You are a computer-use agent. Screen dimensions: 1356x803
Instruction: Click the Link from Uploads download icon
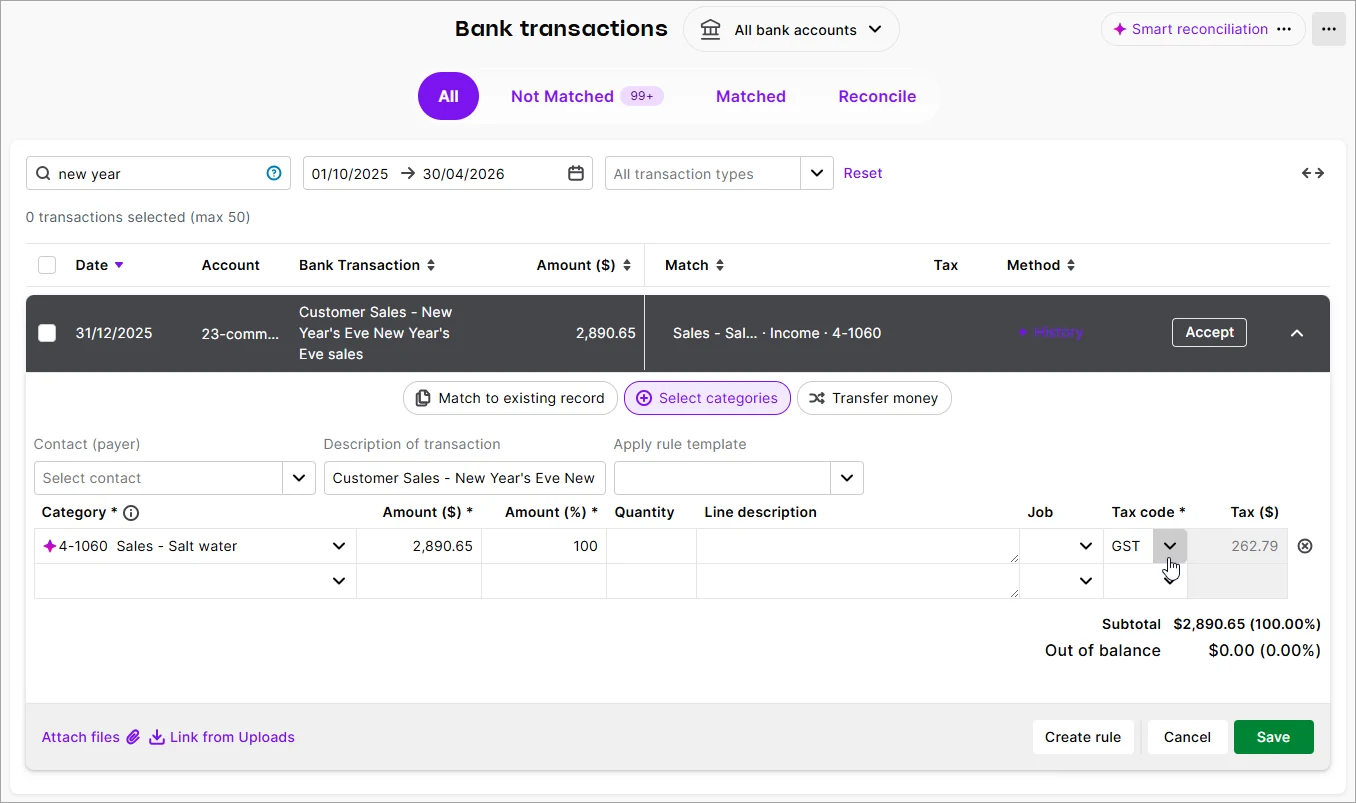point(155,737)
